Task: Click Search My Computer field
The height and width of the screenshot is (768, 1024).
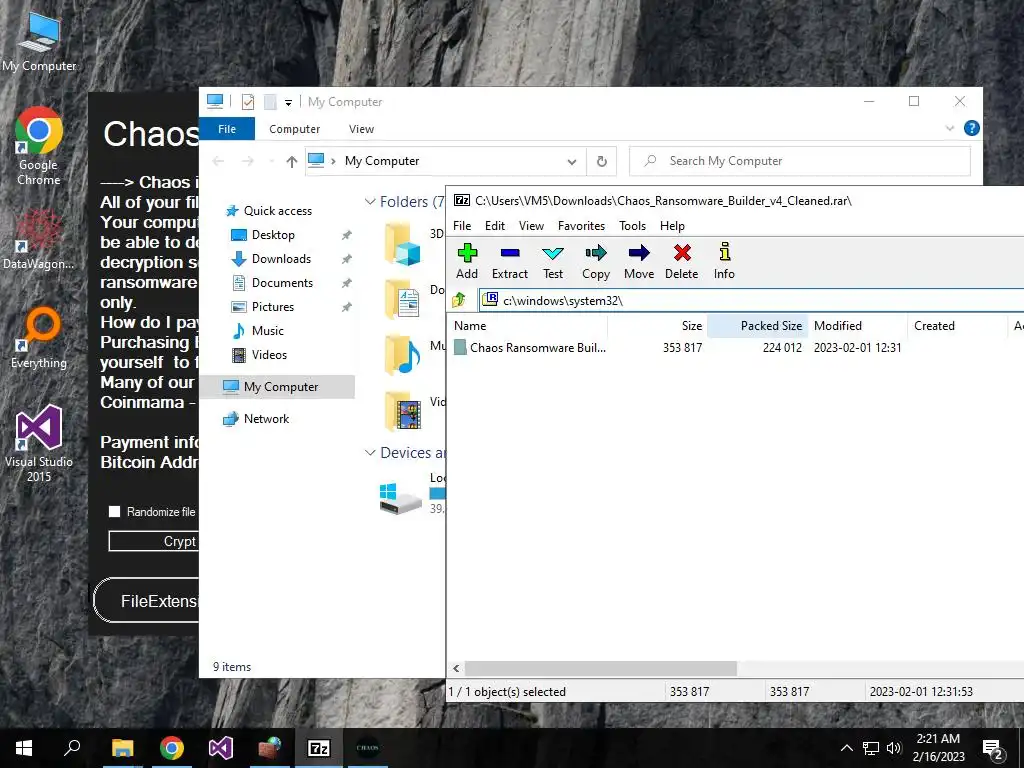Action: tap(800, 161)
